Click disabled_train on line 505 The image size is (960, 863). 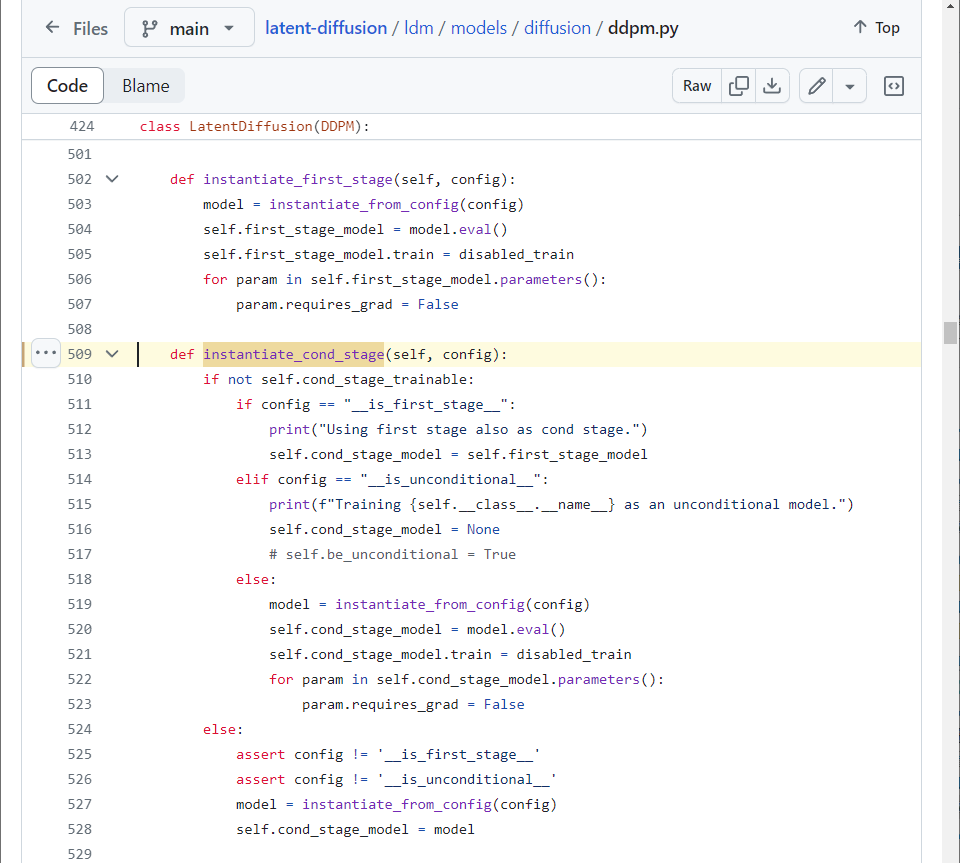click(x=516, y=255)
